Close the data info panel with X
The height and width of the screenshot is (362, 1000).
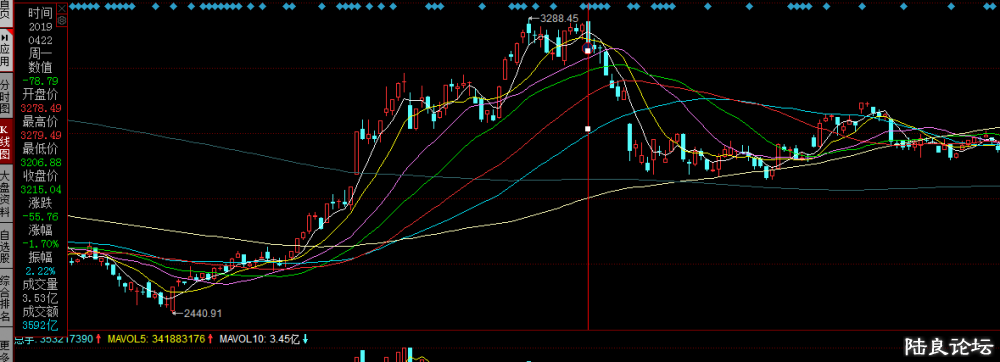pos(62,9)
